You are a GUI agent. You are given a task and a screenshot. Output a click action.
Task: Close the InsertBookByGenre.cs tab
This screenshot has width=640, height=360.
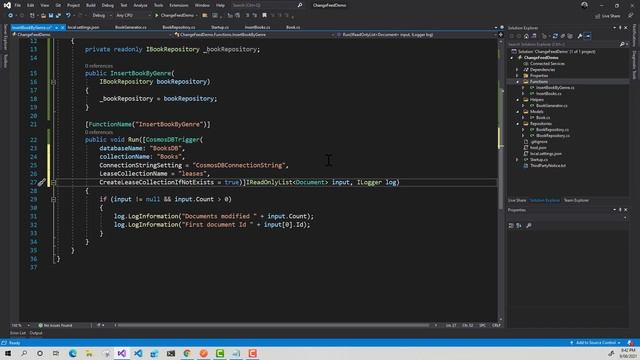(62, 27)
